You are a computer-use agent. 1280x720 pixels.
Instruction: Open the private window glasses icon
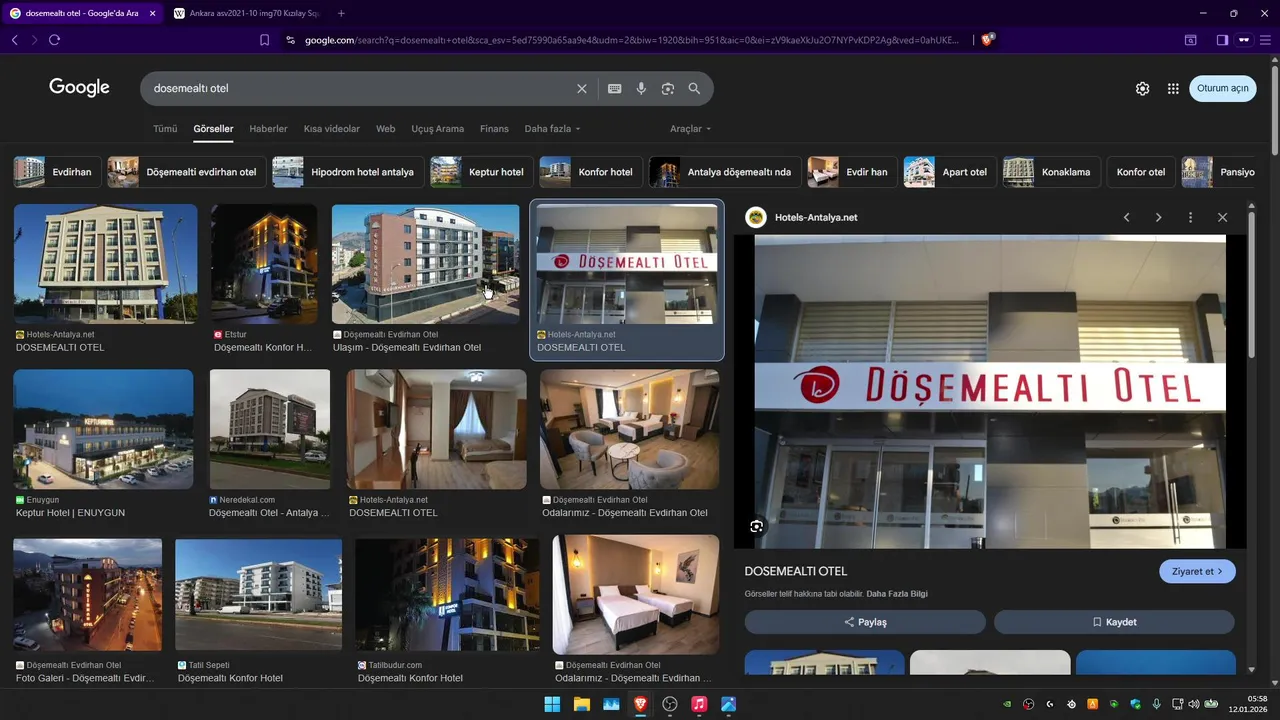[x=1244, y=40]
